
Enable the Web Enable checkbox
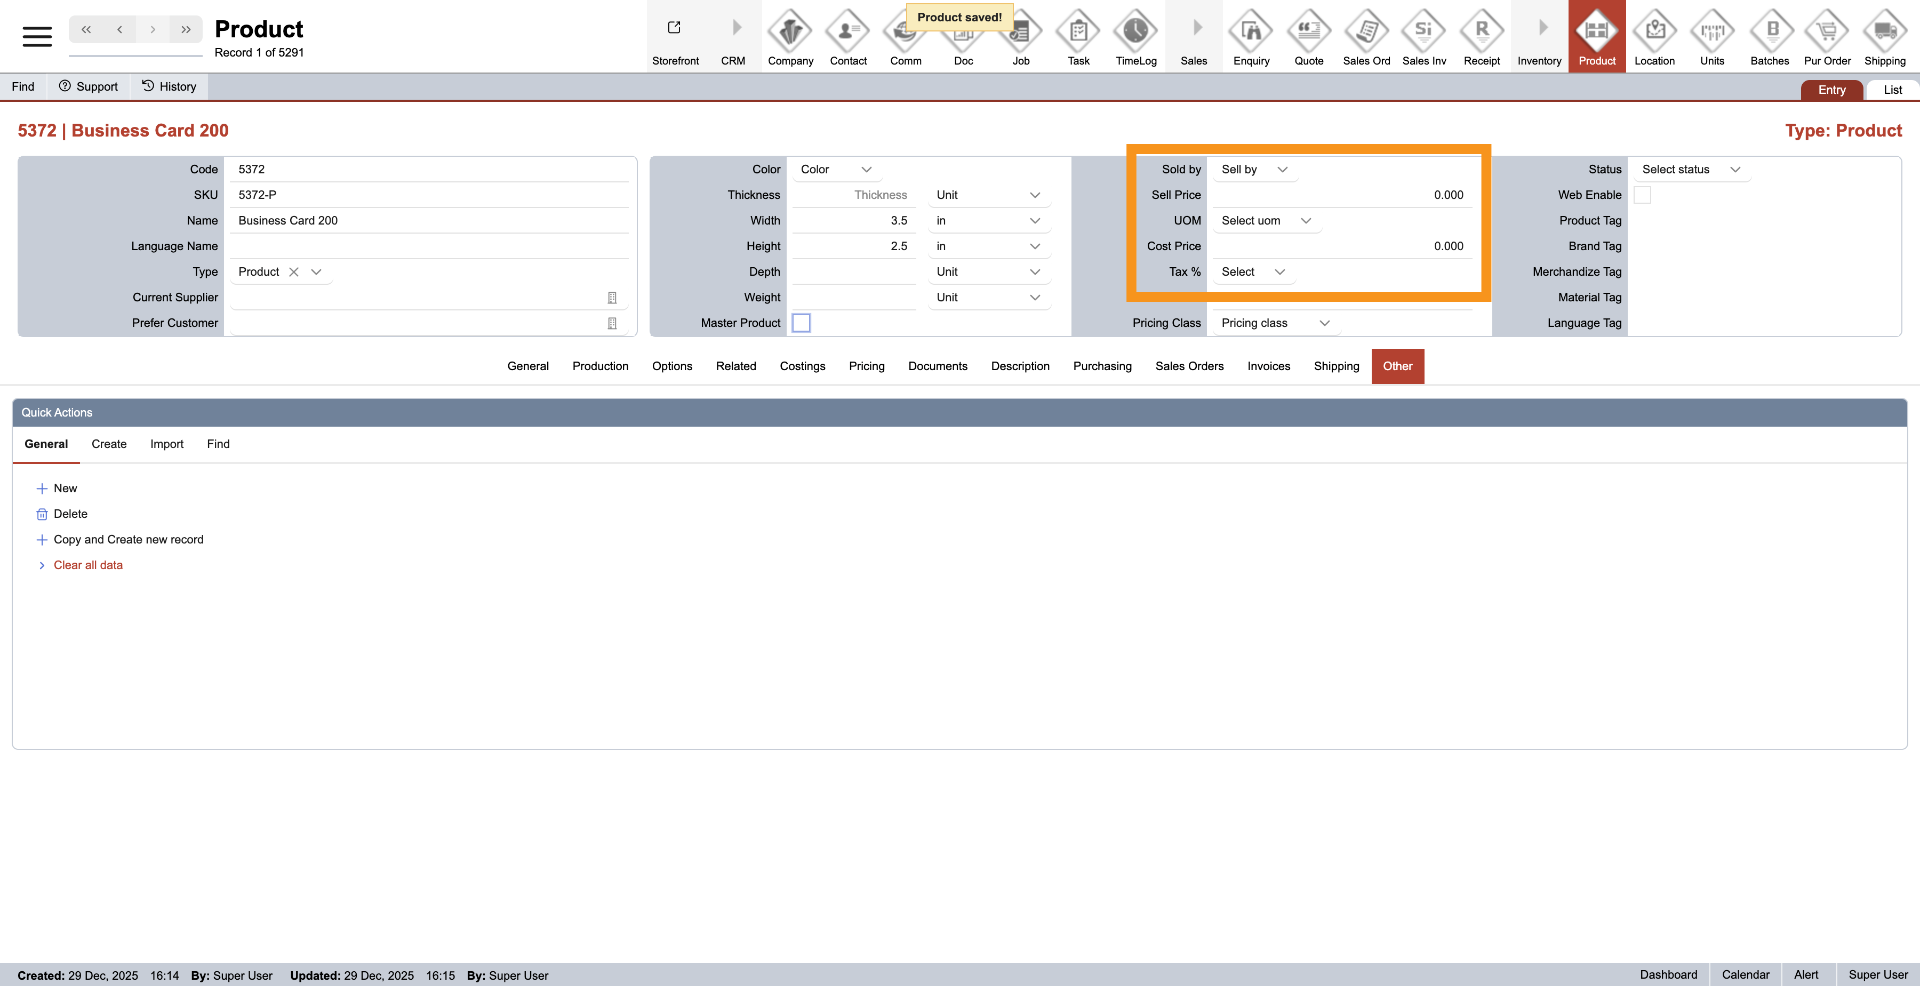coord(1642,195)
